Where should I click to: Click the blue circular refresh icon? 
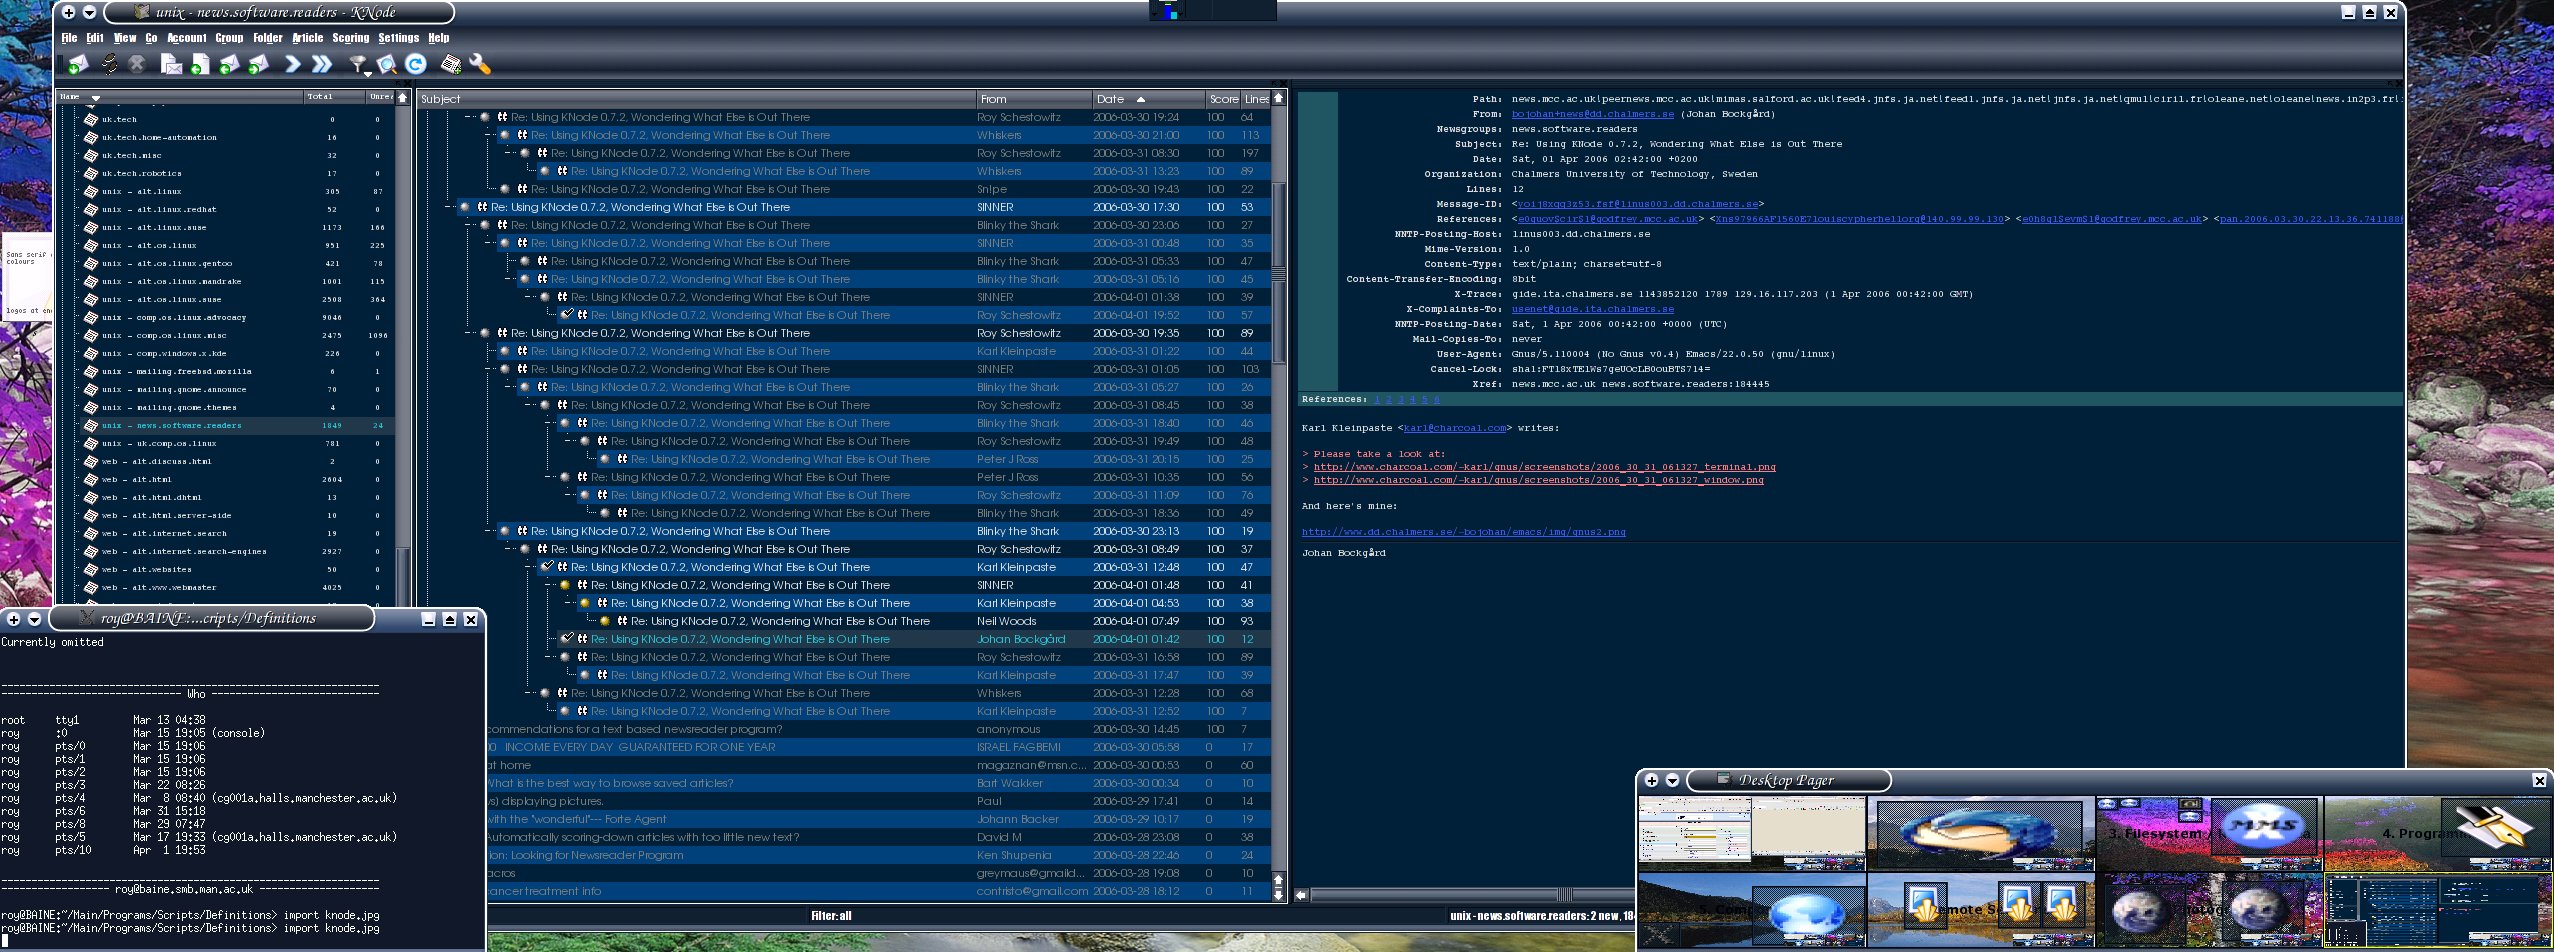416,65
